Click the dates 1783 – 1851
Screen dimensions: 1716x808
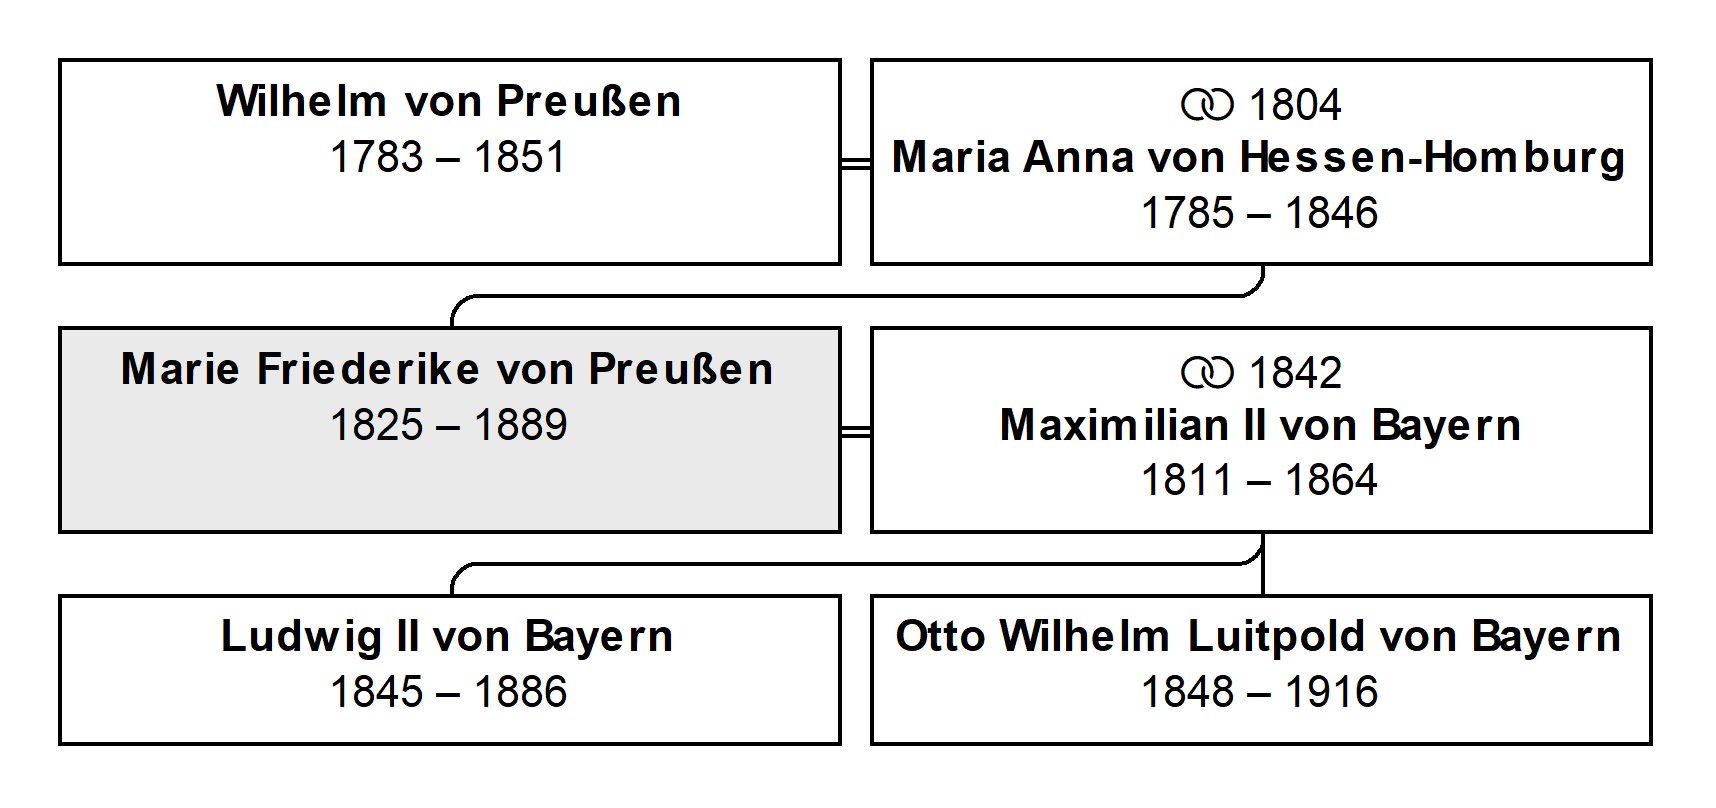click(448, 157)
